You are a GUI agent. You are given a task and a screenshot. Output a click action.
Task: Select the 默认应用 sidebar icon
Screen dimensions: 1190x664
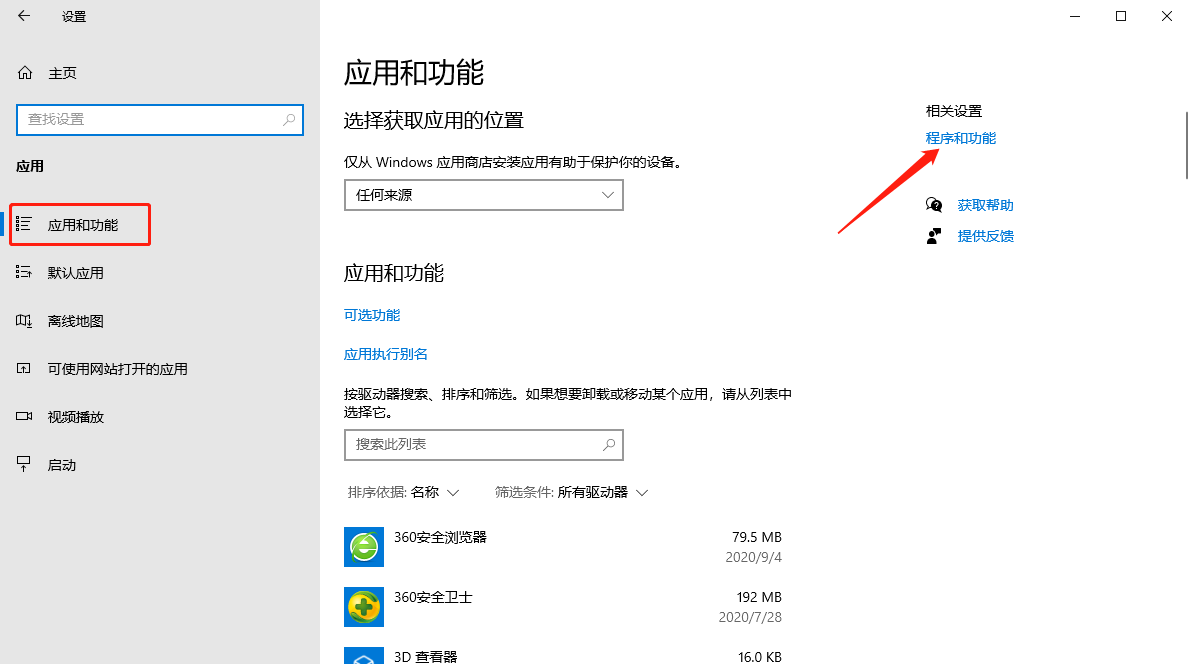point(23,272)
